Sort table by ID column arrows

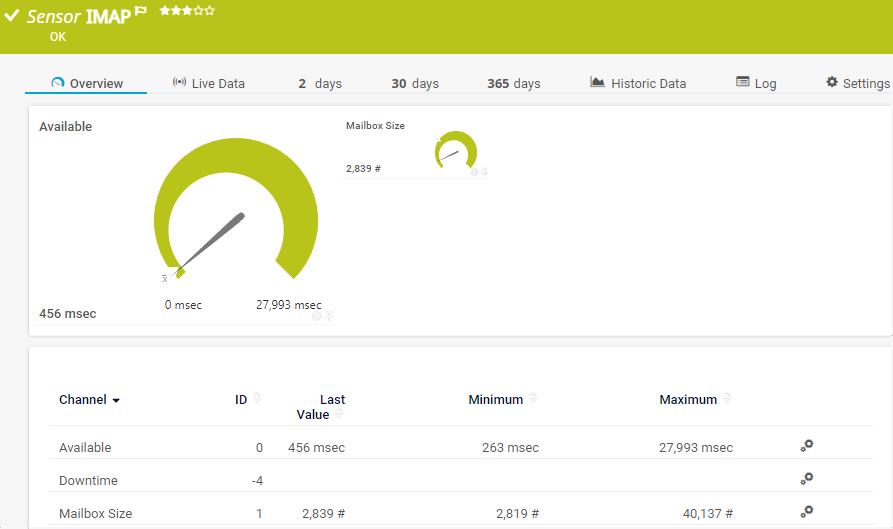(257, 398)
